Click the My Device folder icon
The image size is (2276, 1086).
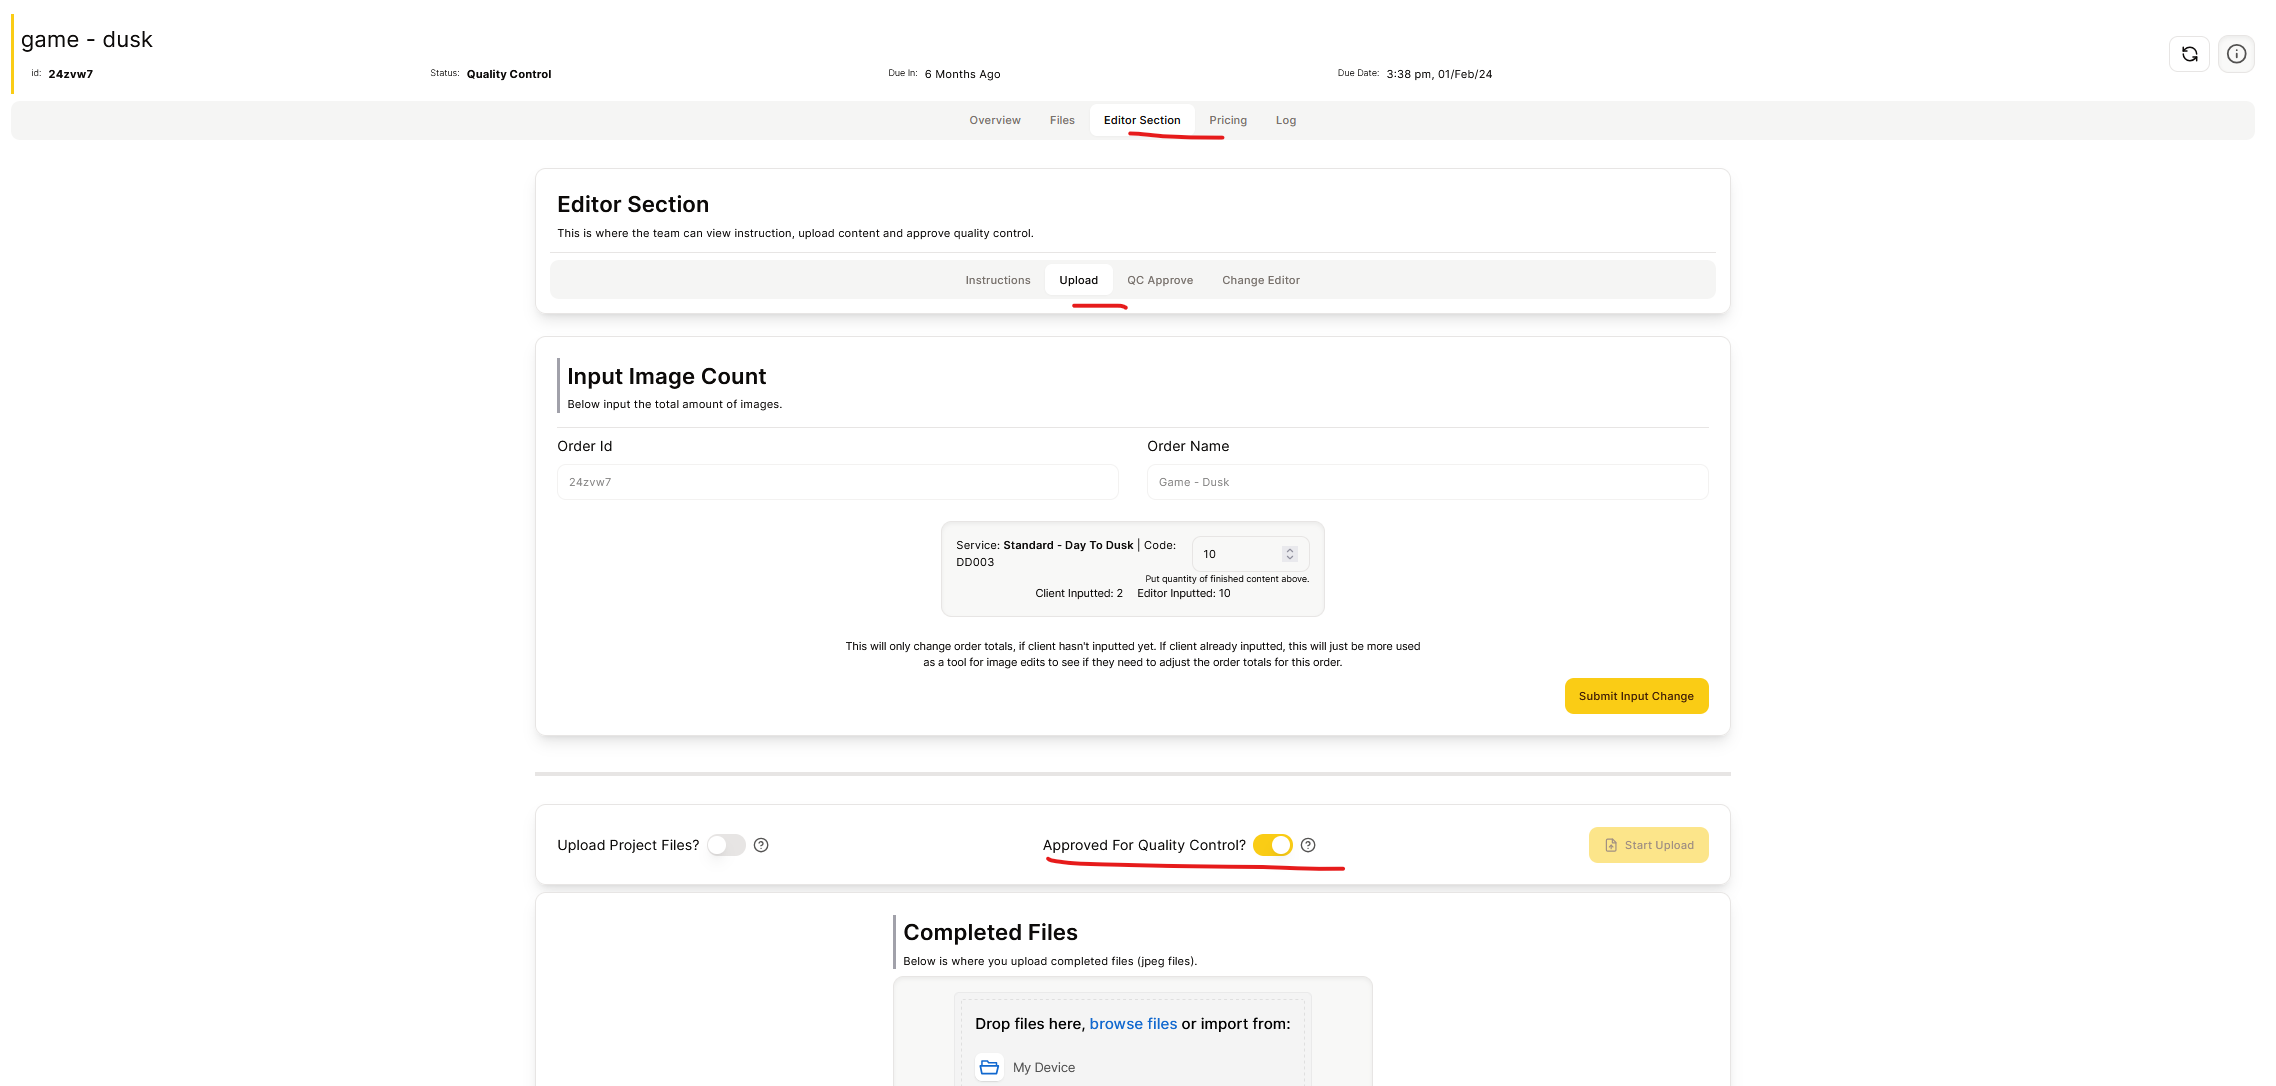(x=989, y=1067)
